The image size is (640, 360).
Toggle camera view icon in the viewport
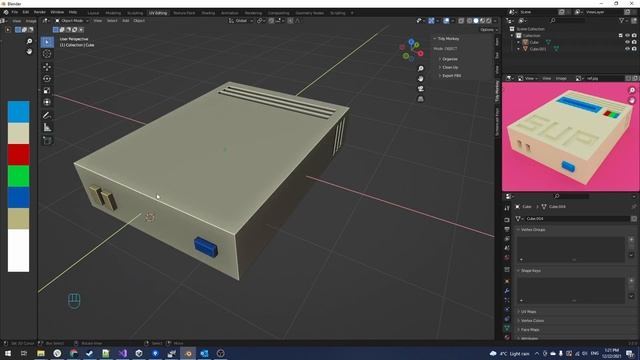pos(420,89)
